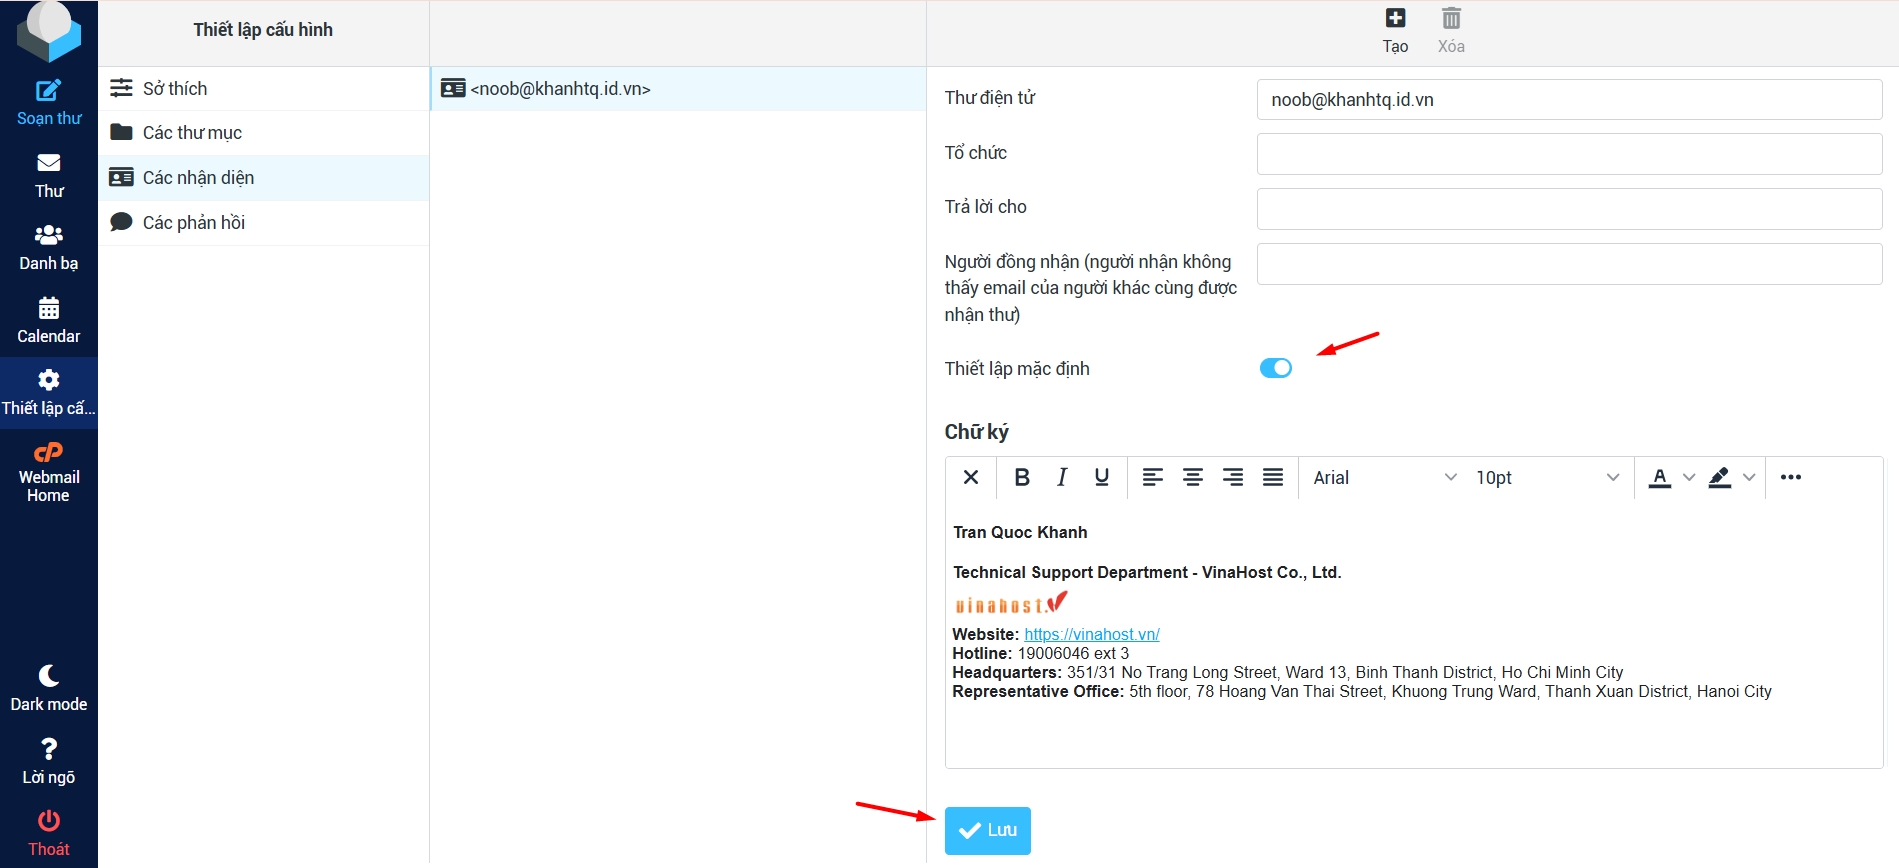Open the more options ellipsis in editor

(x=1790, y=478)
